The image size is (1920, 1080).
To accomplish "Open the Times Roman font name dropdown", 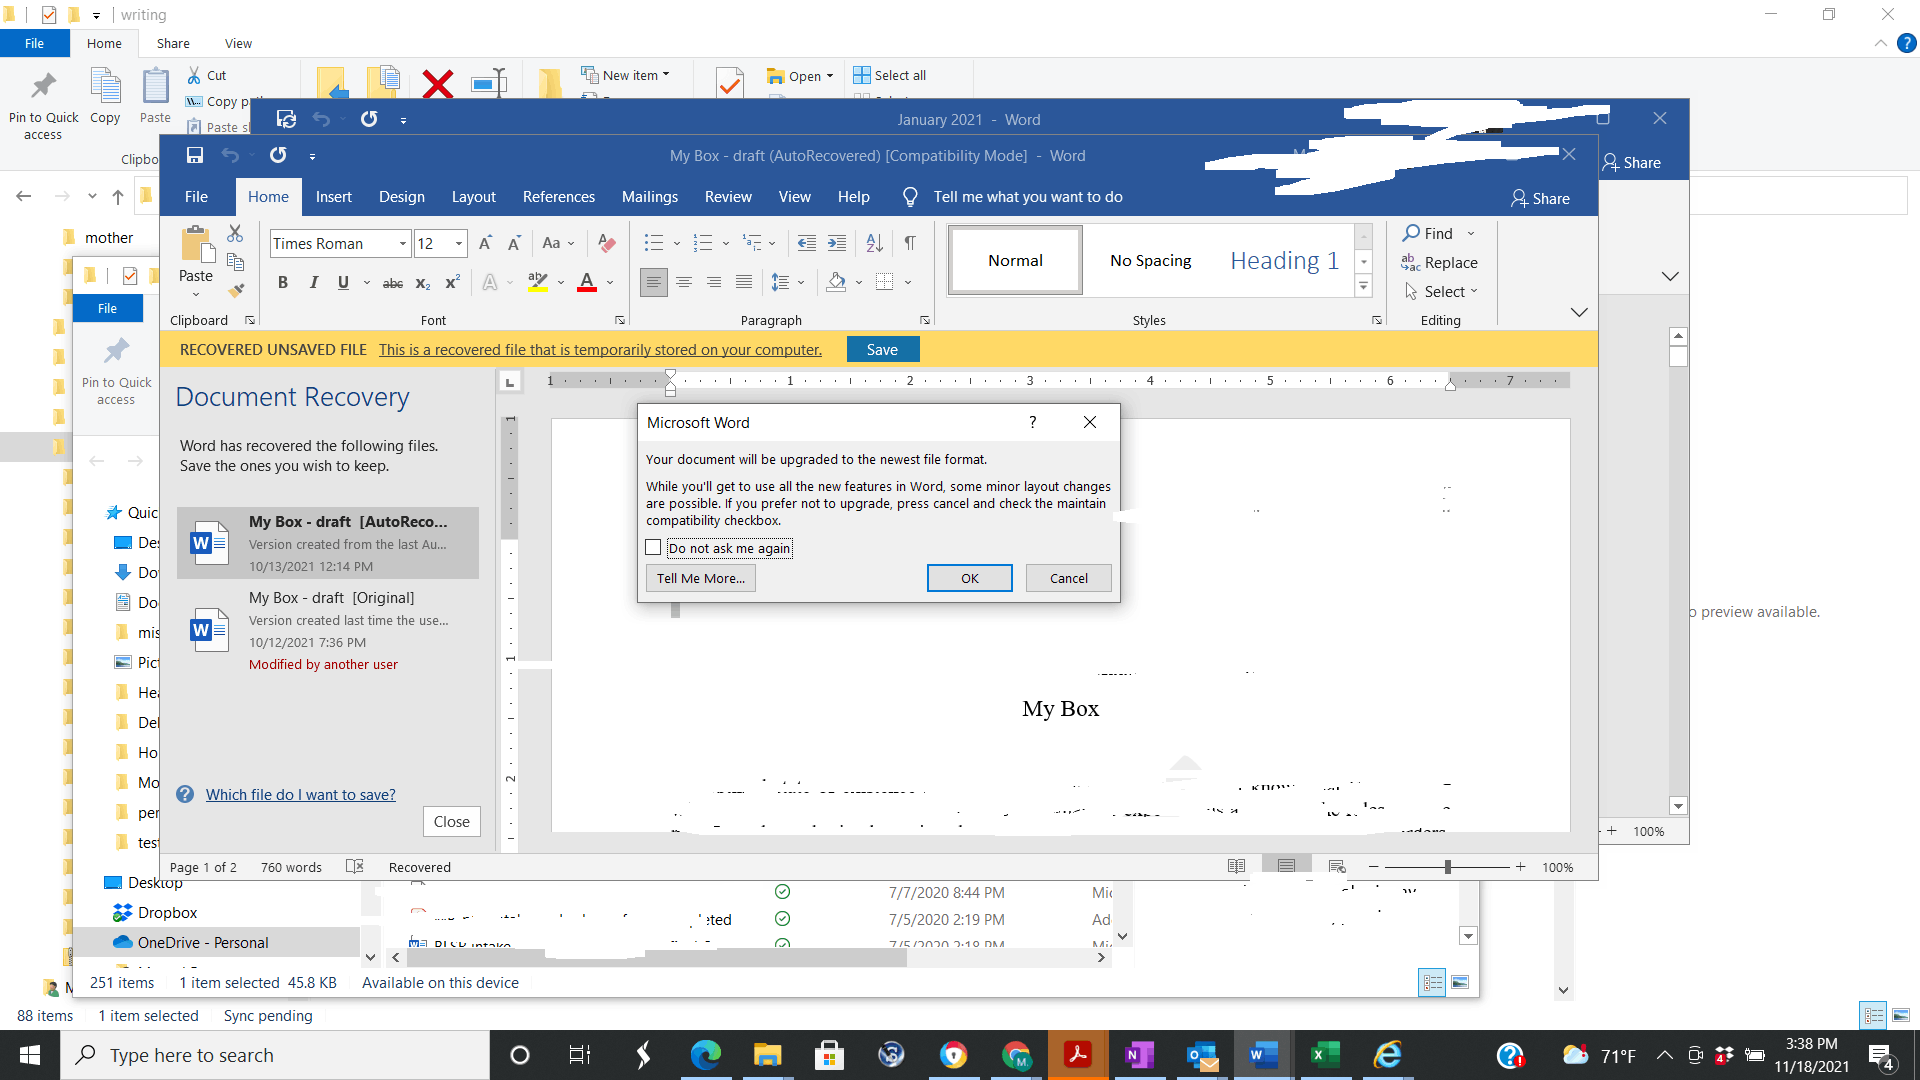I will coord(402,244).
